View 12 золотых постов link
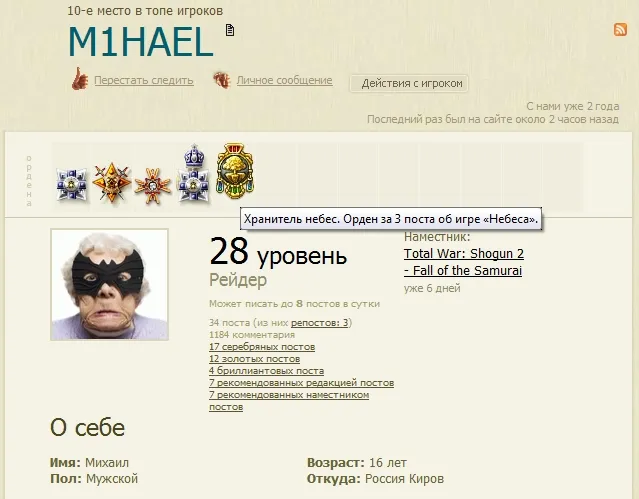Screen dimensions: 639x499 click(x=254, y=359)
